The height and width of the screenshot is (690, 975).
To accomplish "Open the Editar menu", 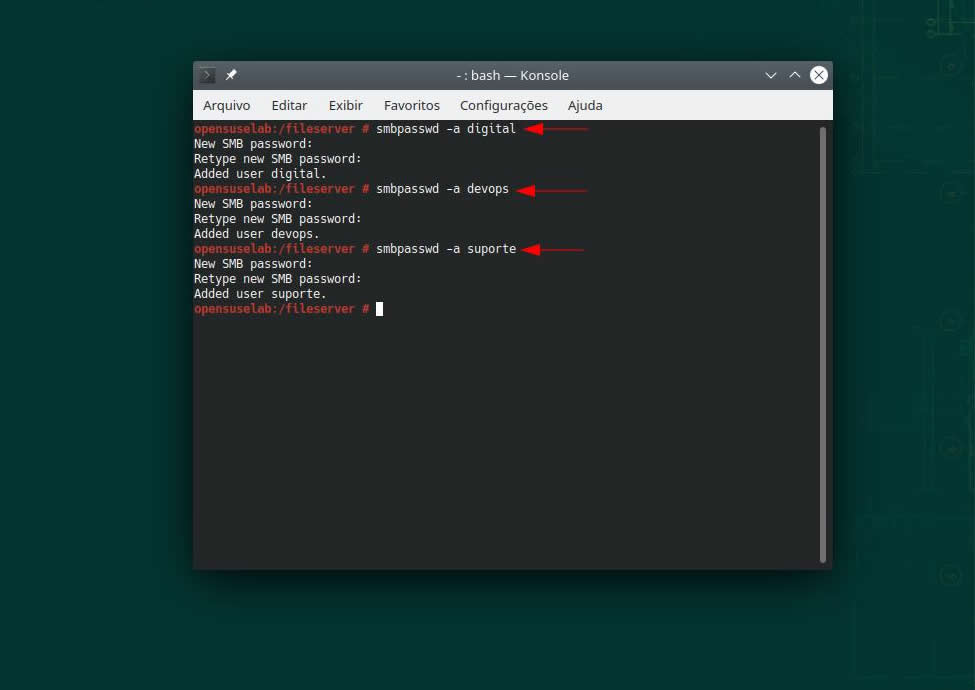I will (289, 105).
